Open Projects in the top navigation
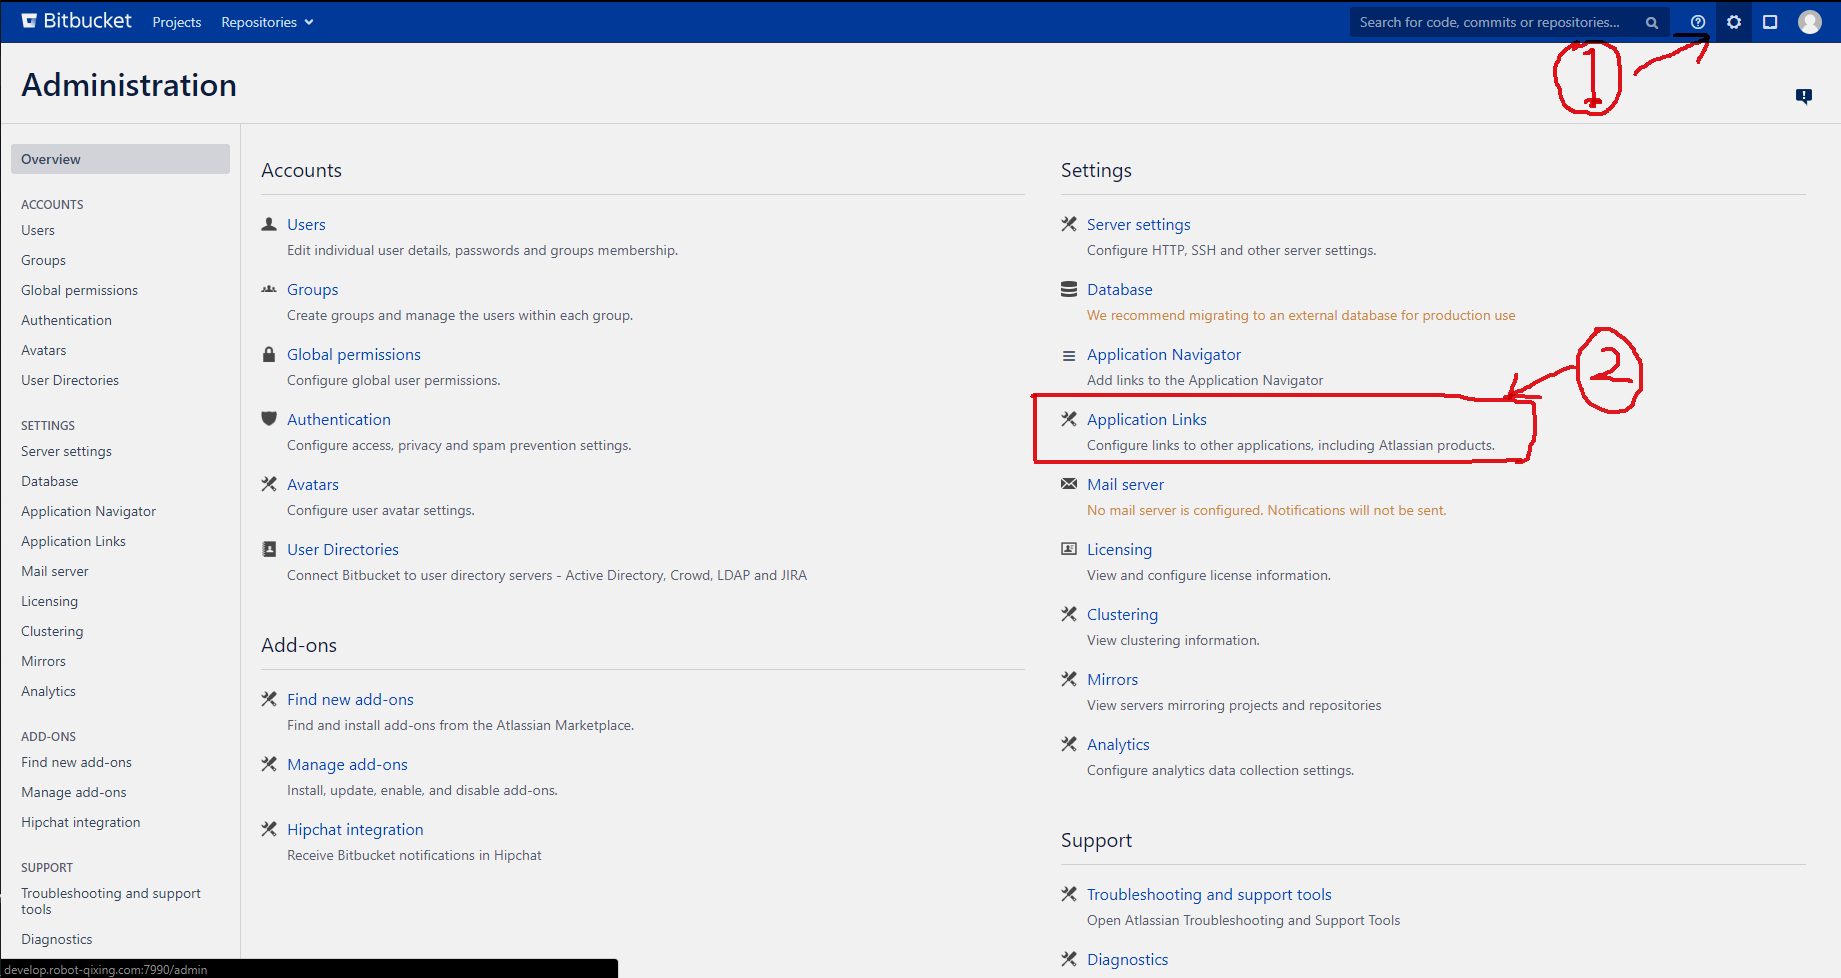This screenshot has width=1841, height=978. [177, 22]
